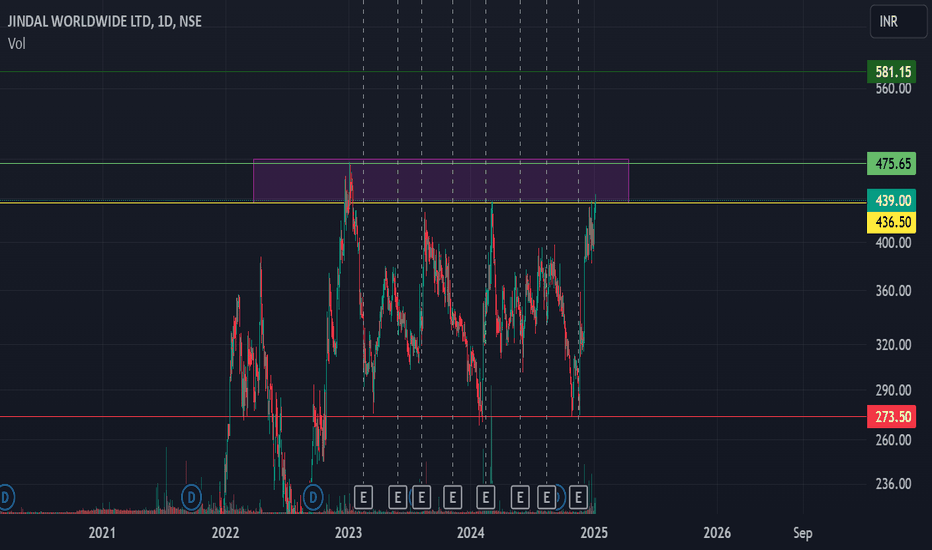
Task: Click the 290.00 price axis value
Action: pos(893,390)
